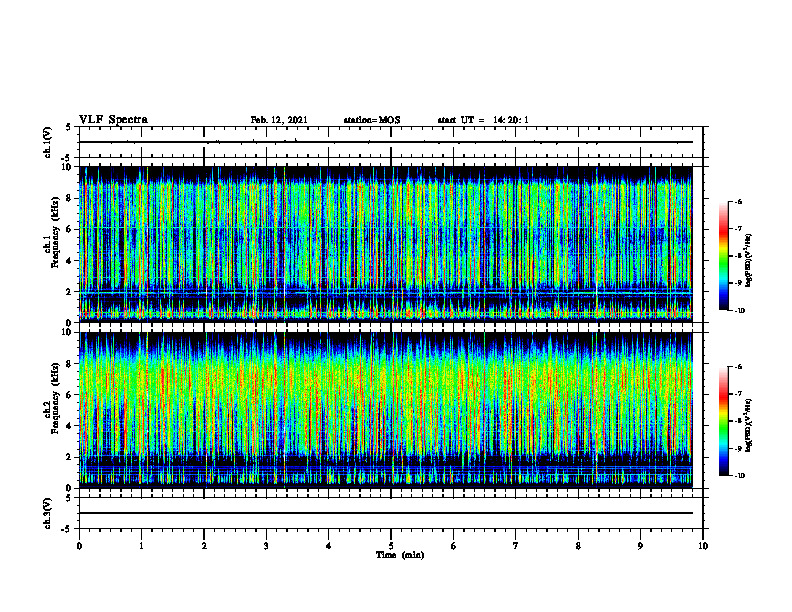Viewport: 792px width, 612px height.
Task: Click the "-10" label on ch.2 color scale
Action: point(739,476)
